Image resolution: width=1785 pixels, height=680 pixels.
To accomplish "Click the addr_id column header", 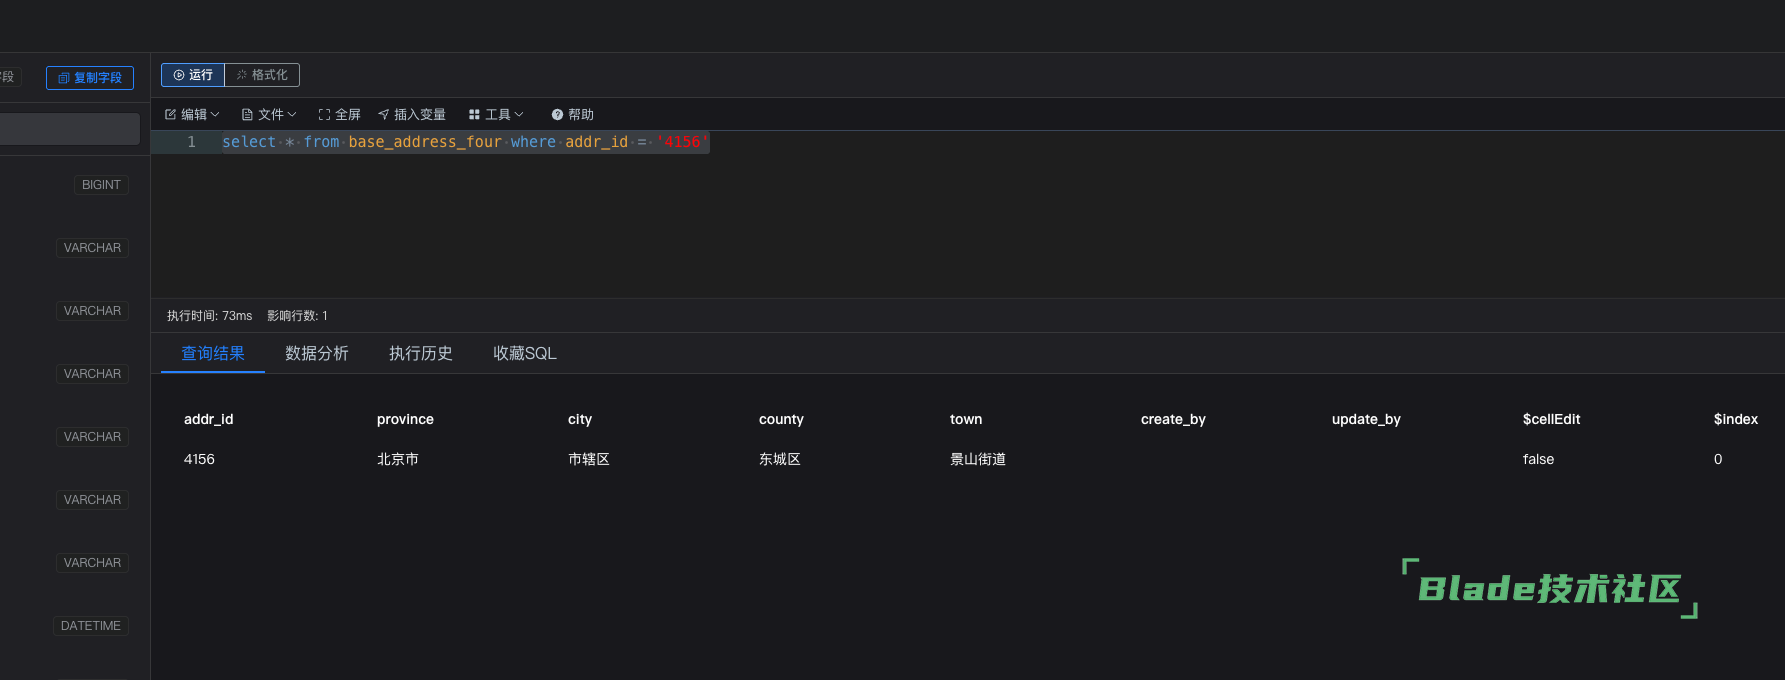I will coord(208,419).
